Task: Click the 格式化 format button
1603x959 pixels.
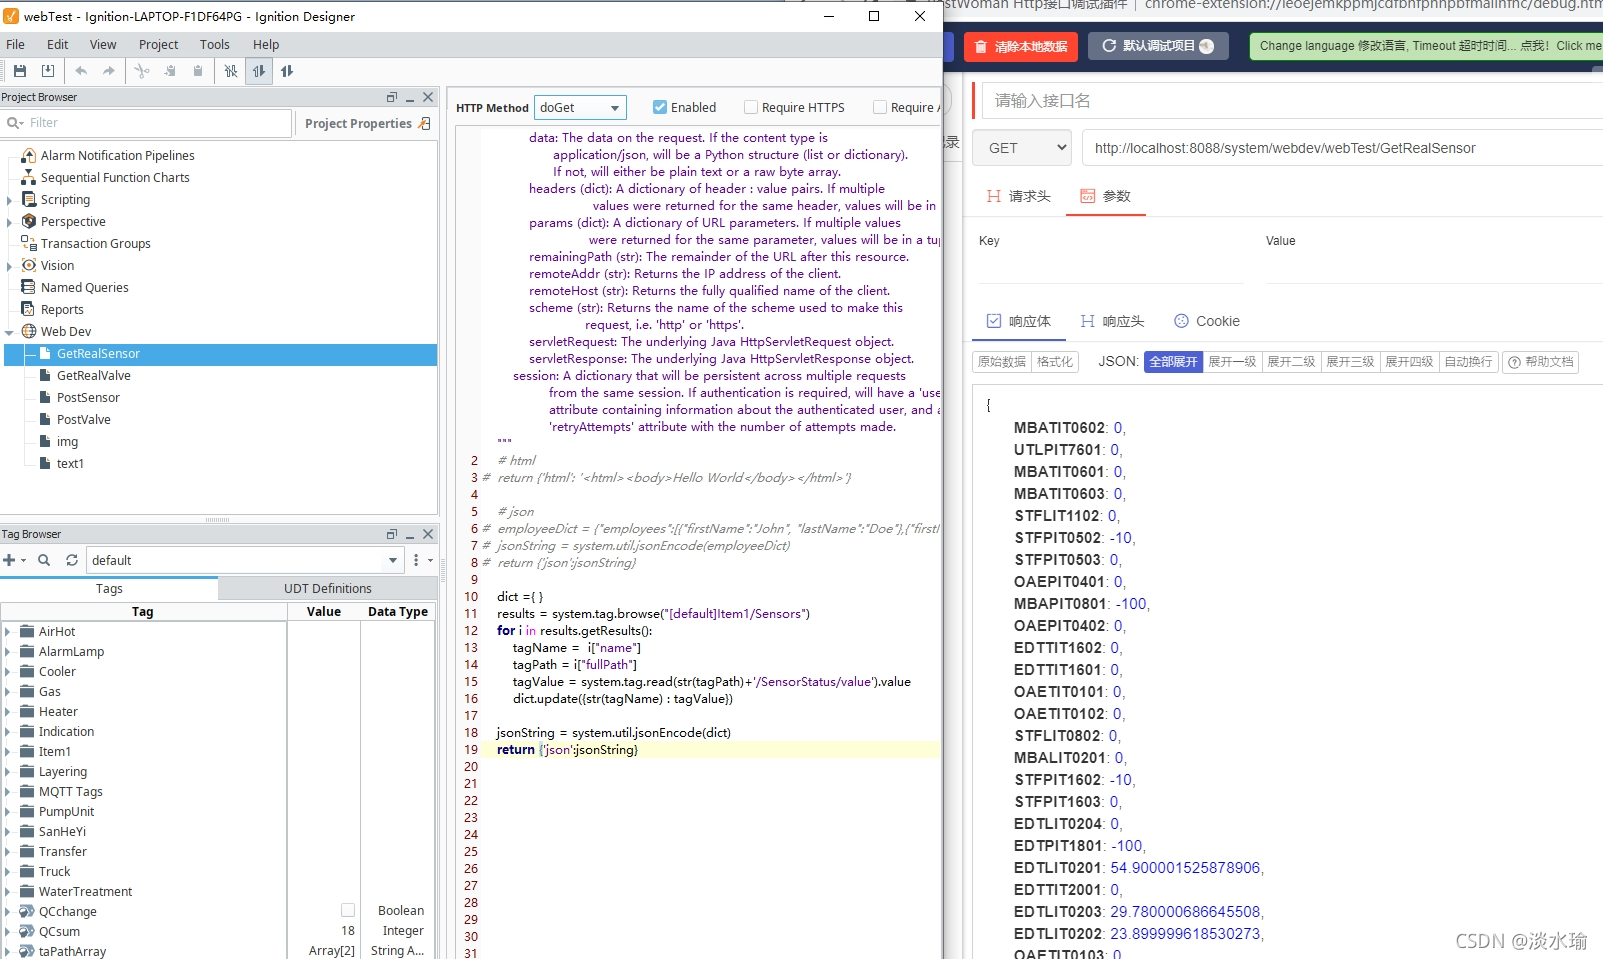Action: click(x=1054, y=362)
